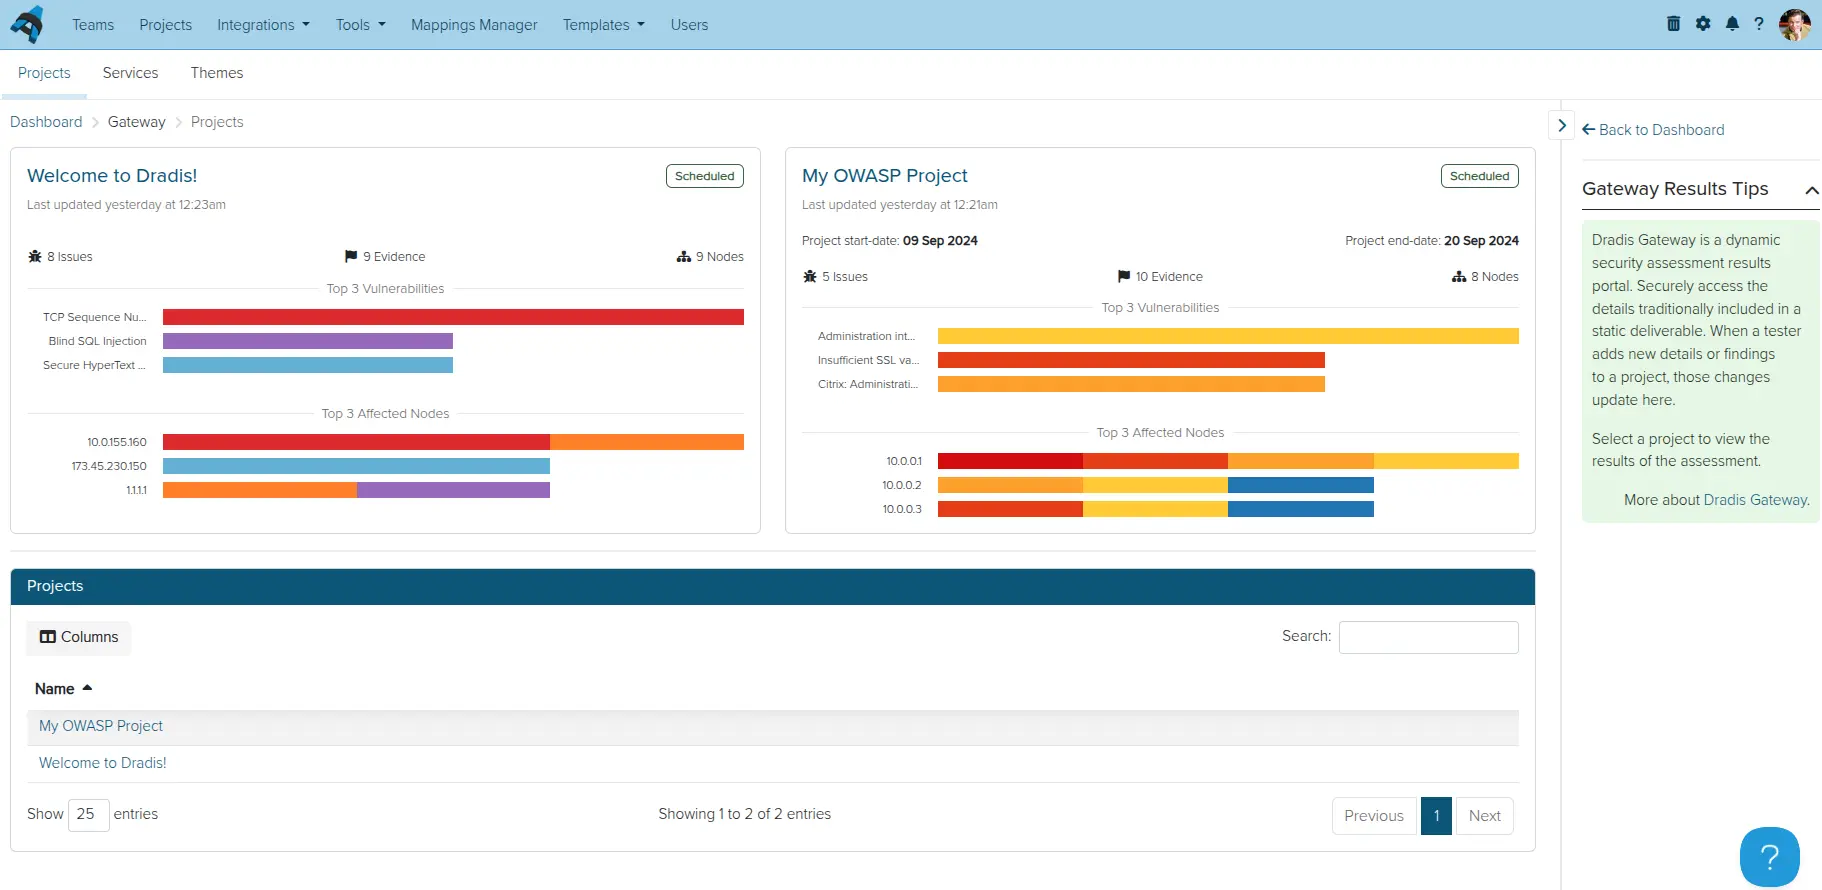This screenshot has width=1822, height=890.
Task: Click the 10.0.0.3 node bar
Action: pyautogui.click(x=1156, y=509)
